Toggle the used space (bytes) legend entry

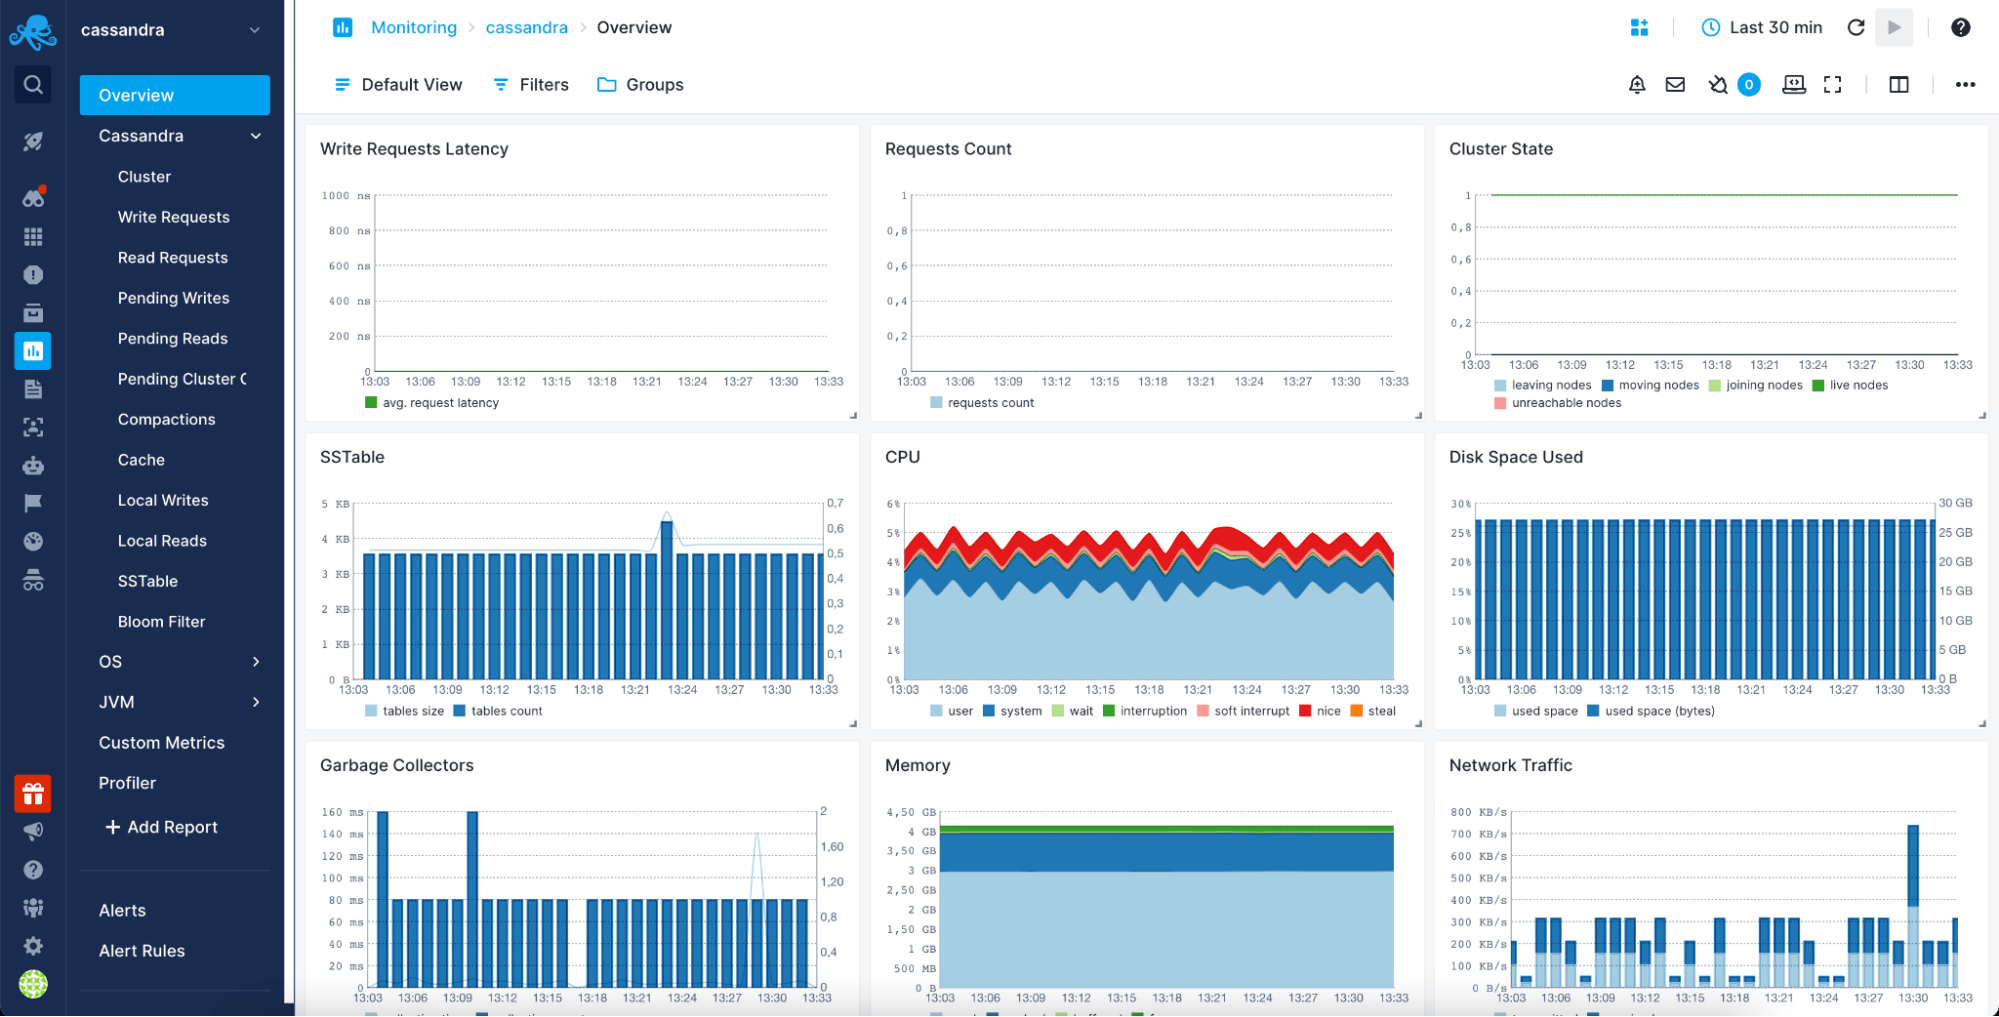(x=1651, y=712)
